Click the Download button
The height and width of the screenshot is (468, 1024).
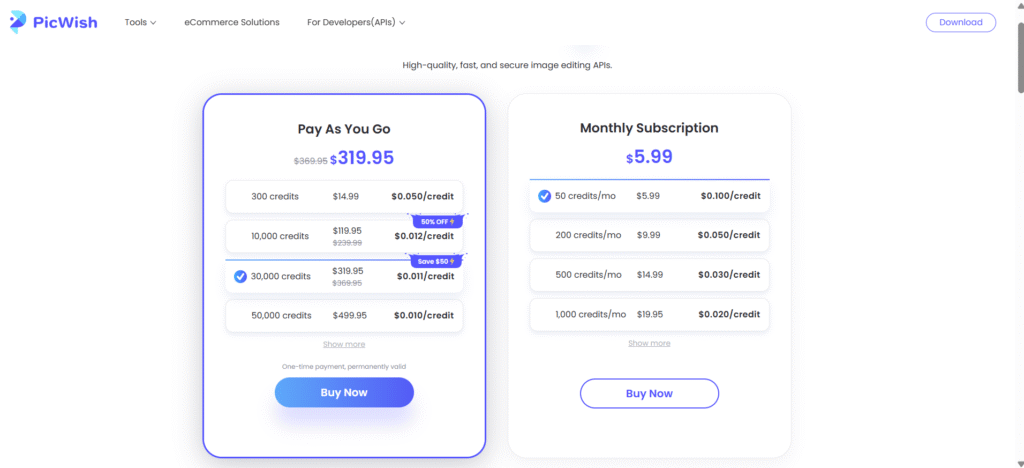click(960, 22)
